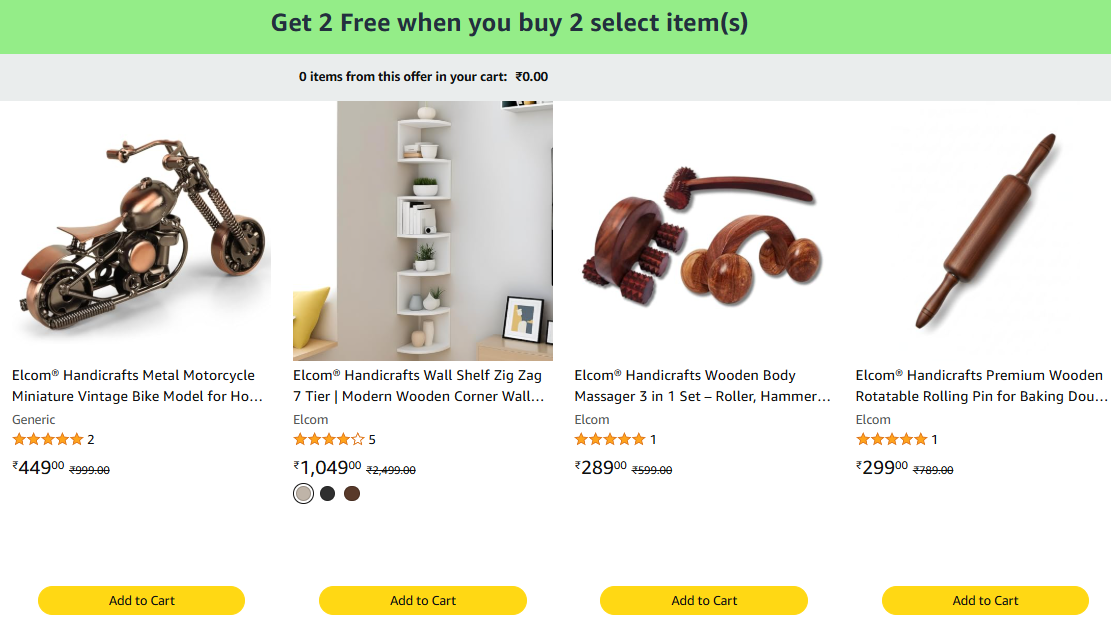Add the wall shelf to cart
Image resolution: width=1111 pixels, height=628 pixels.
point(423,601)
